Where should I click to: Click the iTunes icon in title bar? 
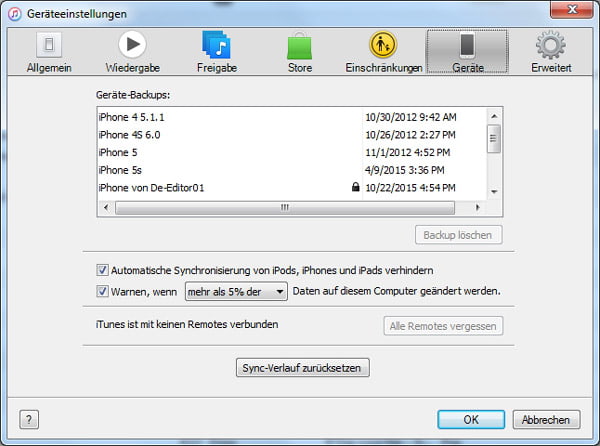tap(15, 14)
